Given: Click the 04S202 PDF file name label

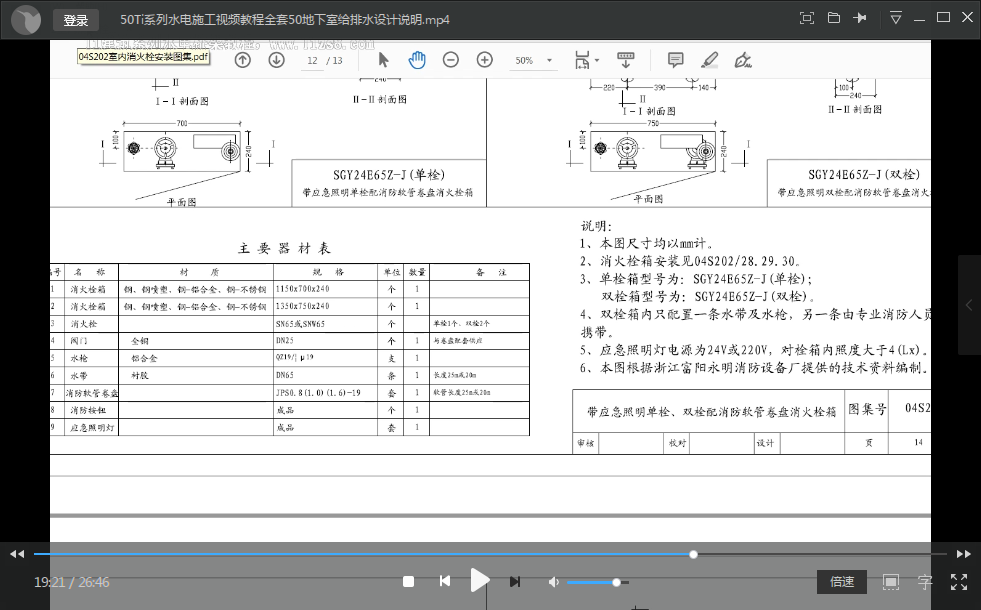Looking at the screenshot, I should 143,57.
